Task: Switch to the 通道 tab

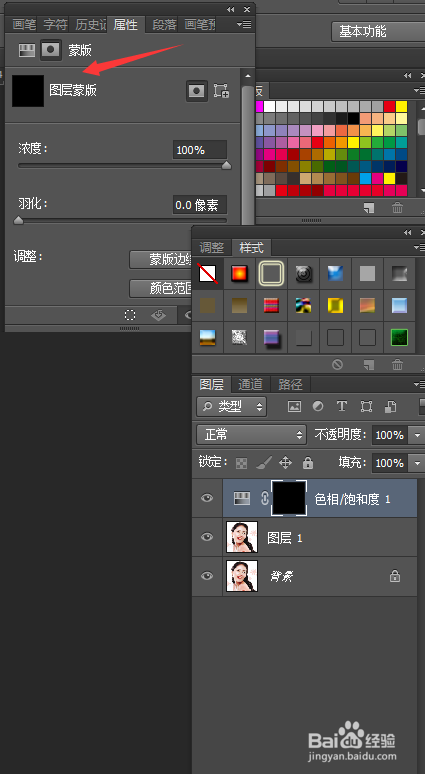Action: pyautogui.click(x=250, y=384)
